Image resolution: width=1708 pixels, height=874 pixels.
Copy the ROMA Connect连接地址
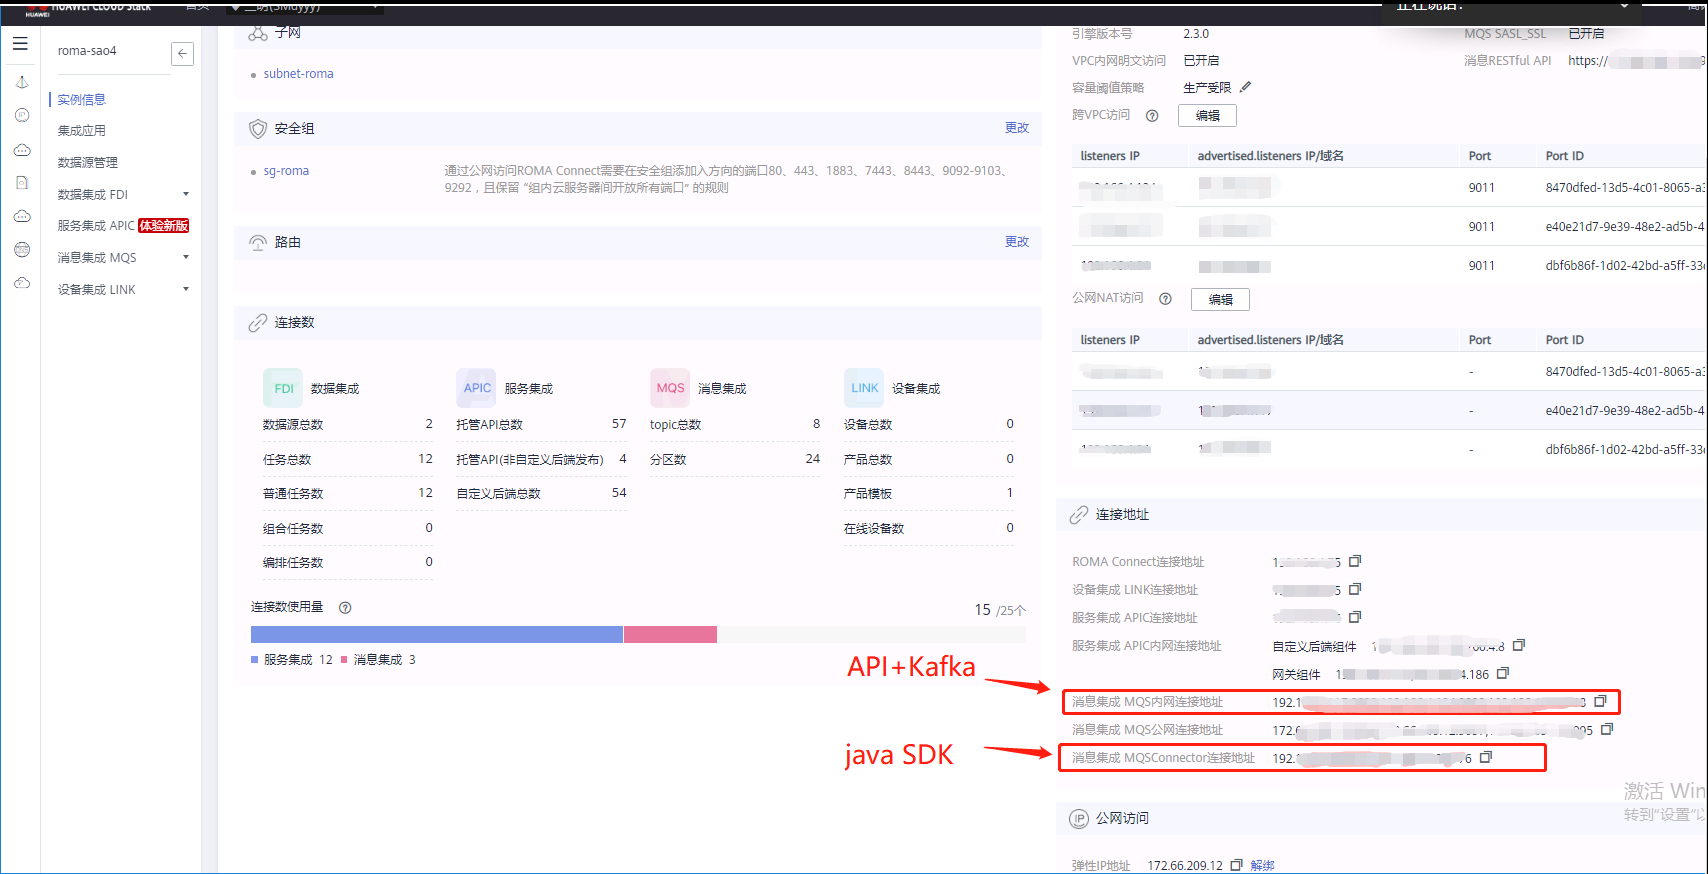pyautogui.click(x=1355, y=561)
